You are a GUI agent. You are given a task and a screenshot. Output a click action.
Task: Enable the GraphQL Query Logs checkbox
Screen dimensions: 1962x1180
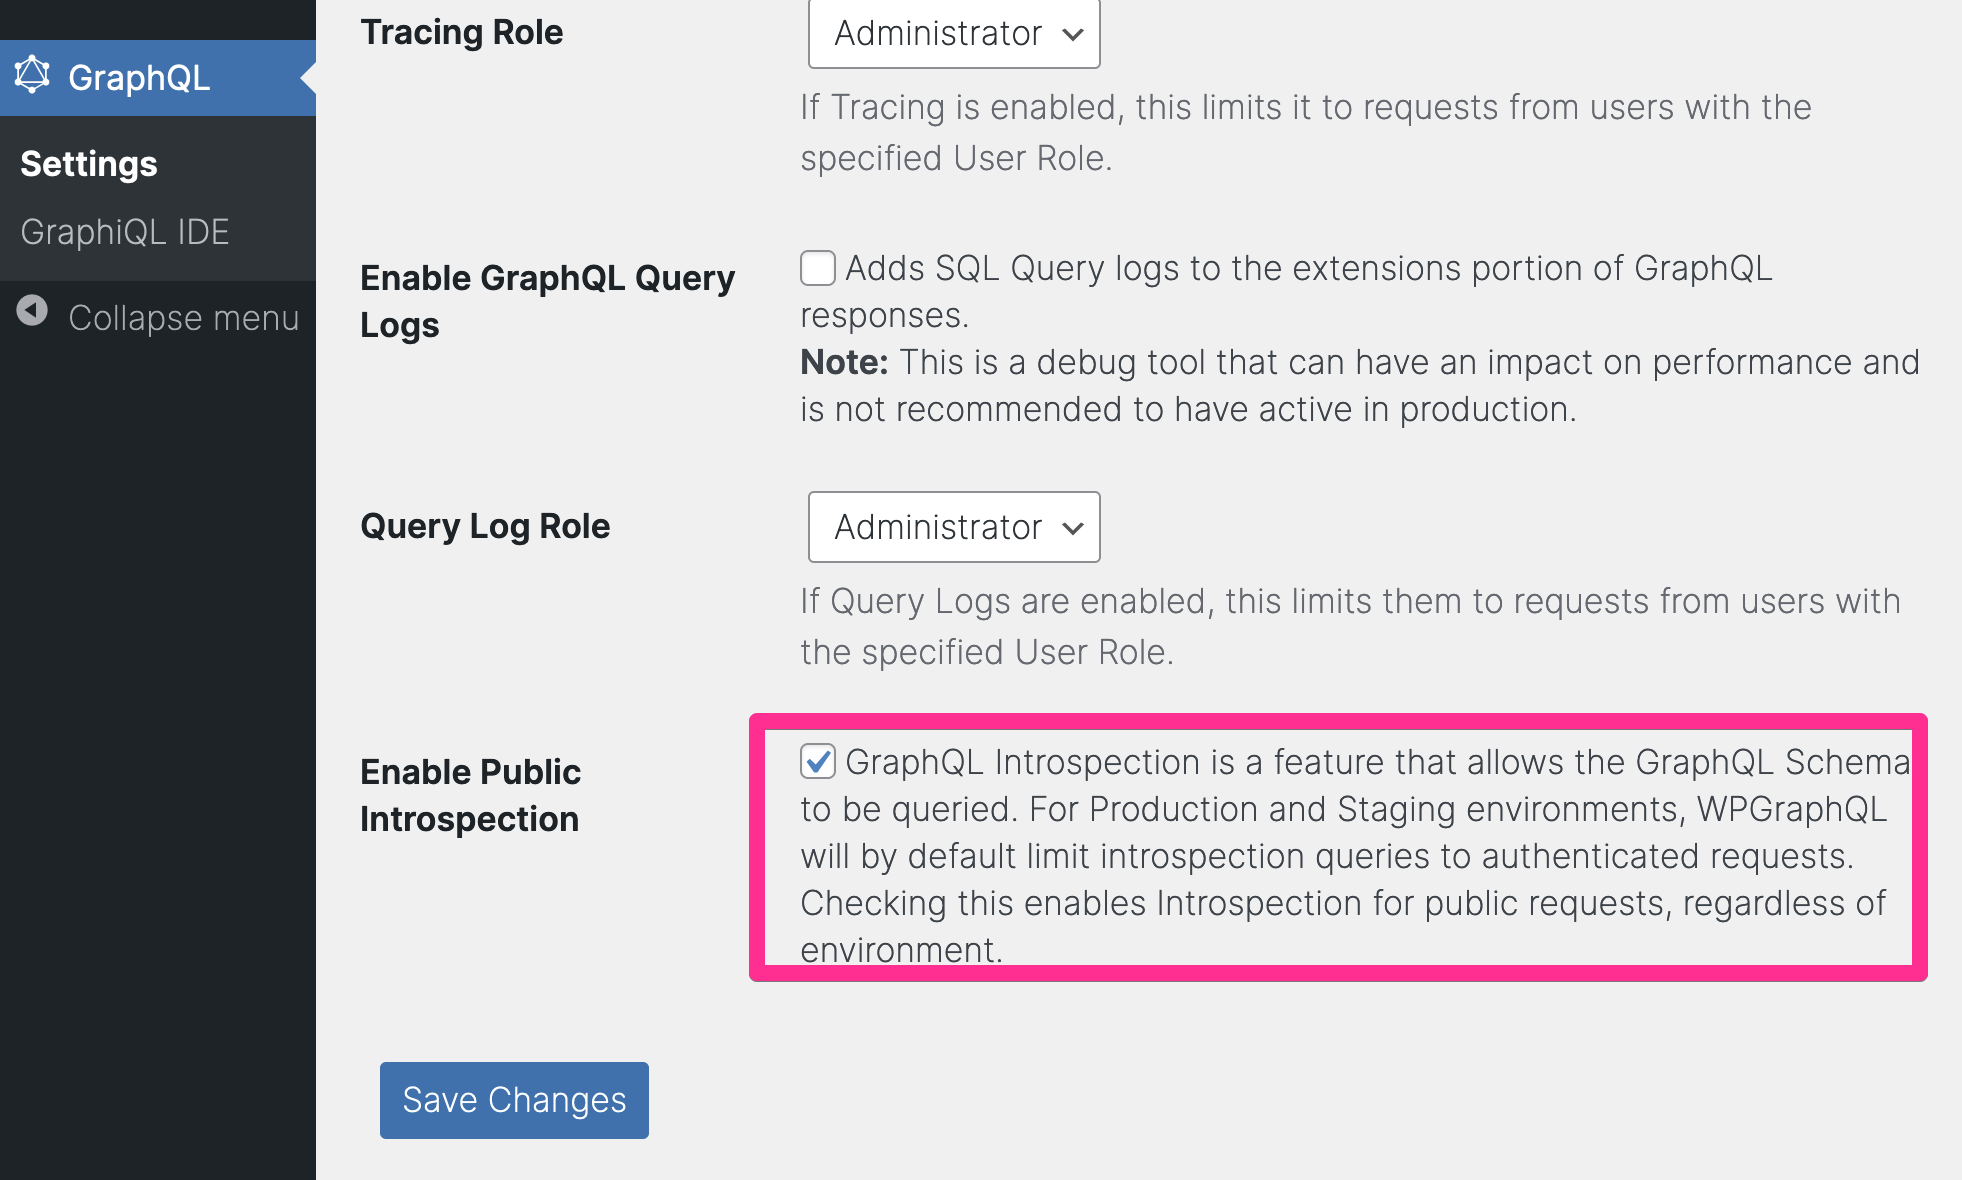[x=818, y=268]
